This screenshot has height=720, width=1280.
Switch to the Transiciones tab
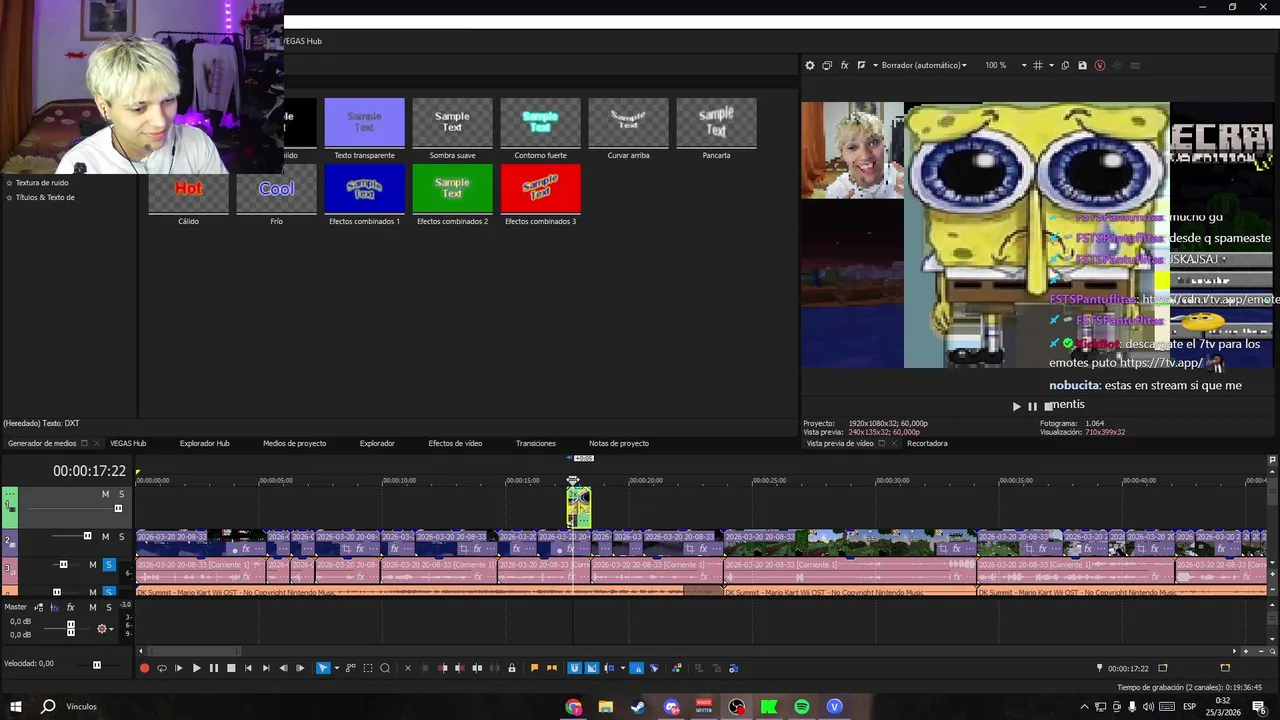[536, 443]
